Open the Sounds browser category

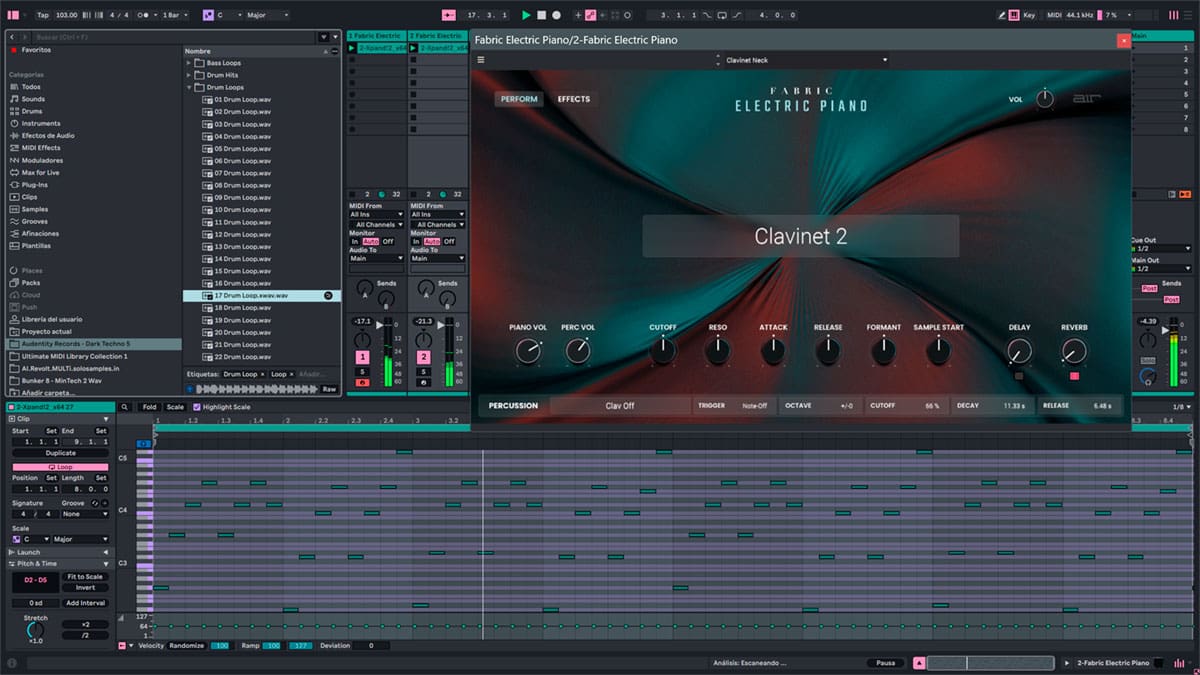point(33,99)
